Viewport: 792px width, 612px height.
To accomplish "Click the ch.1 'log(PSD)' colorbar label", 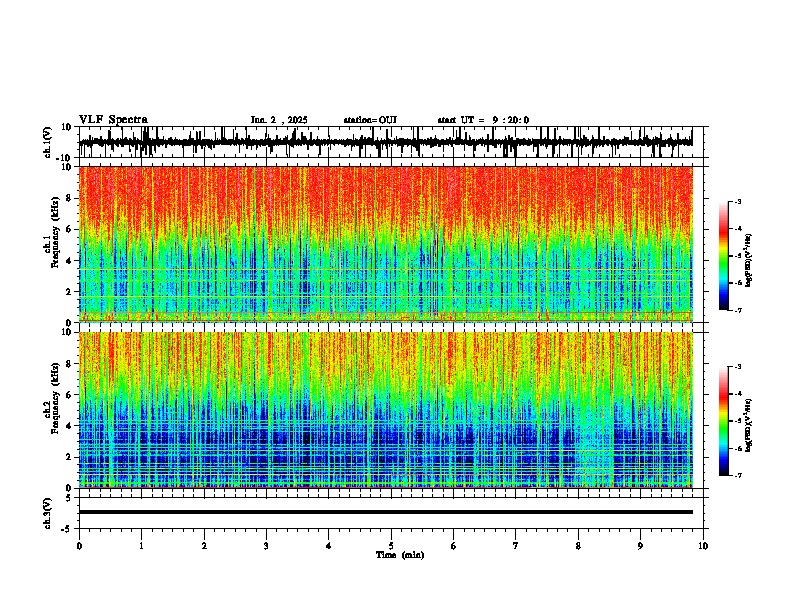I will pyautogui.click(x=749, y=261).
